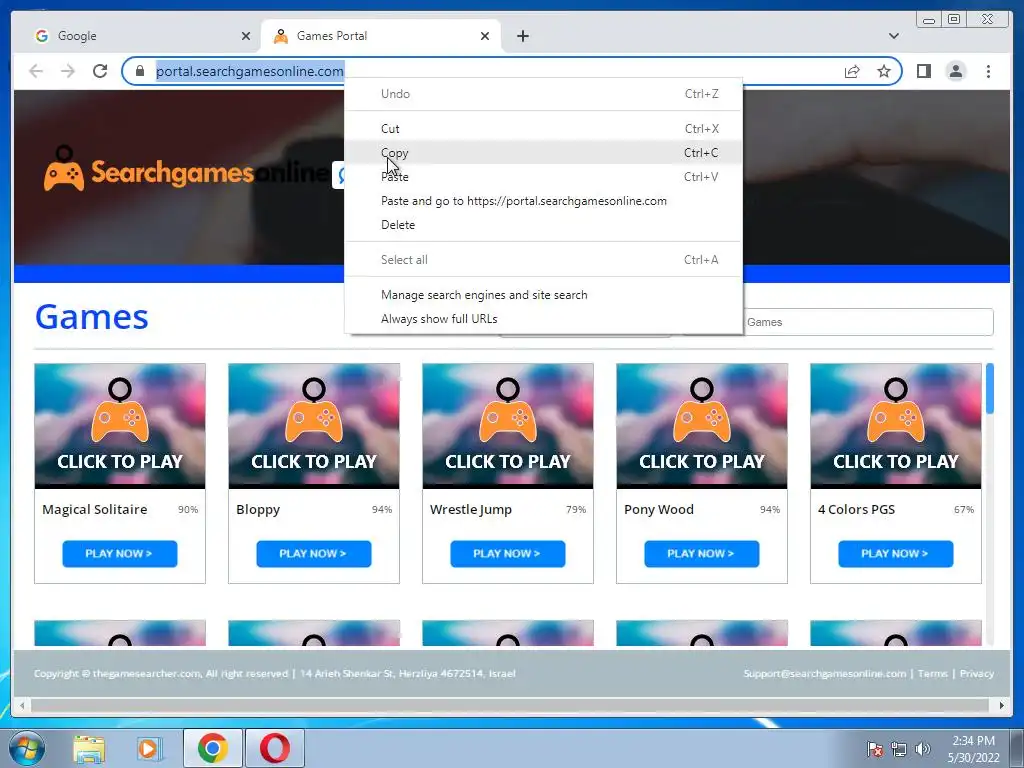Viewport: 1024px width, 768px height.
Task: Click the Wrestle Jump title text
Action: coord(471,510)
